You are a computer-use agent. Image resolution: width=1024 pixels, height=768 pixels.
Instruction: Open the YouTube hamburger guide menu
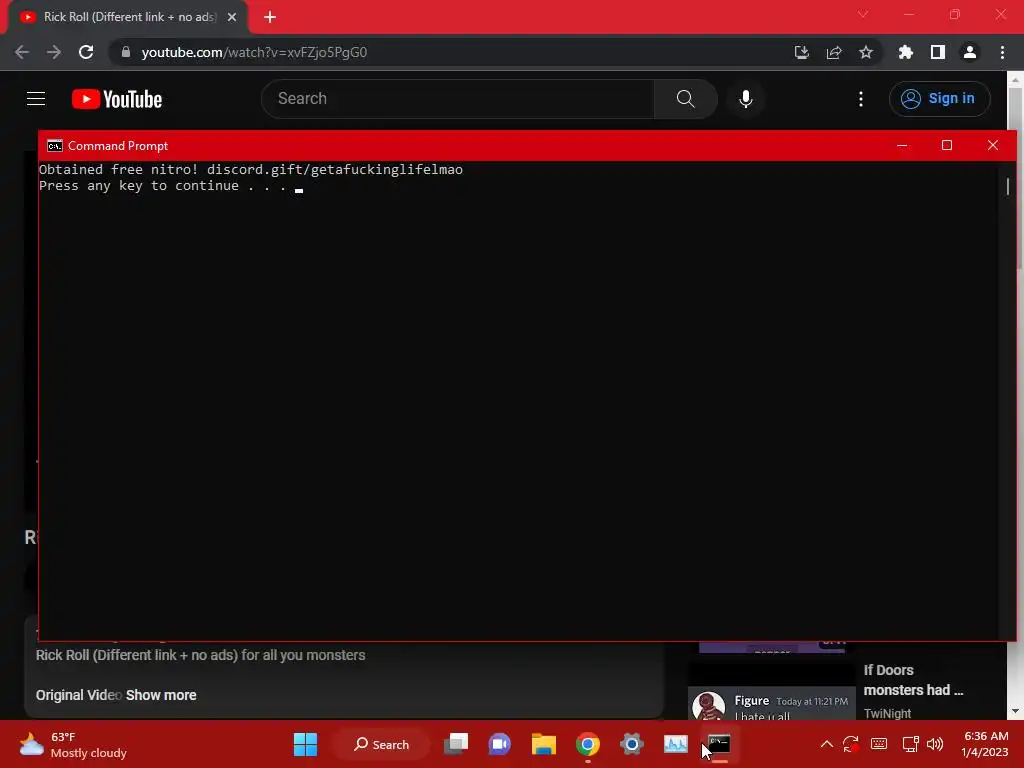pyautogui.click(x=36, y=99)
